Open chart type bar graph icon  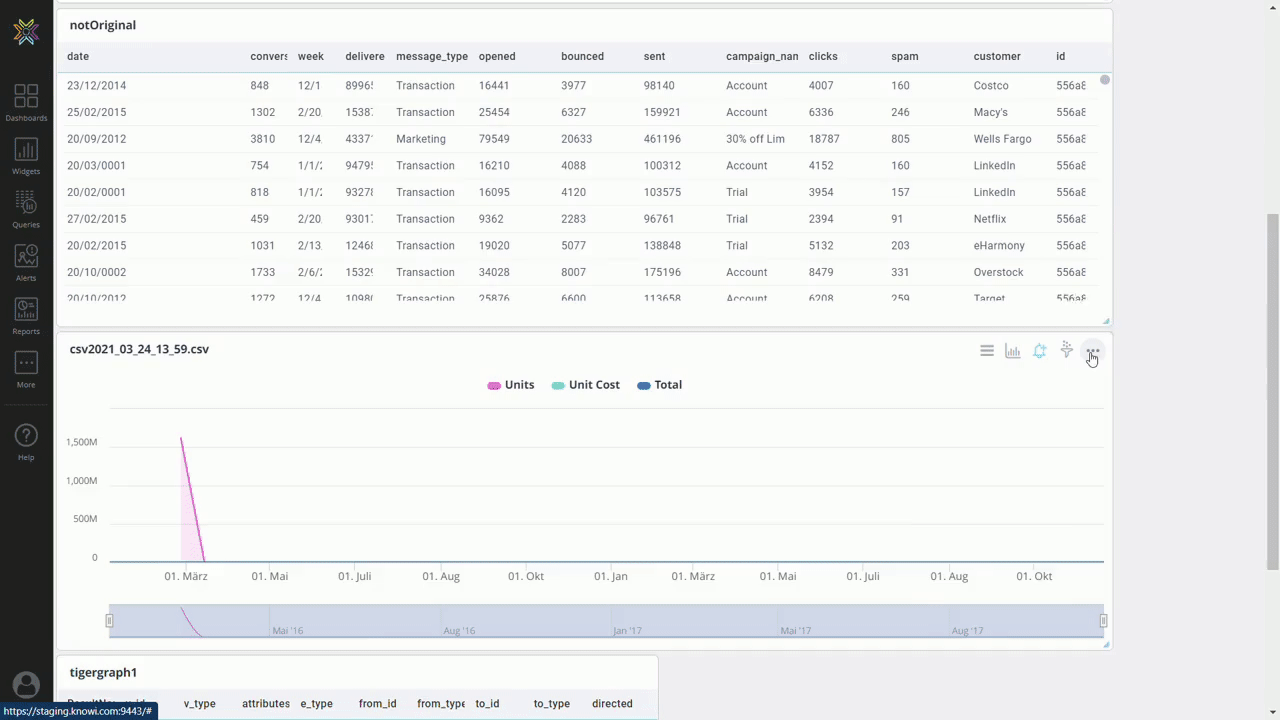tap(1013, 351)
